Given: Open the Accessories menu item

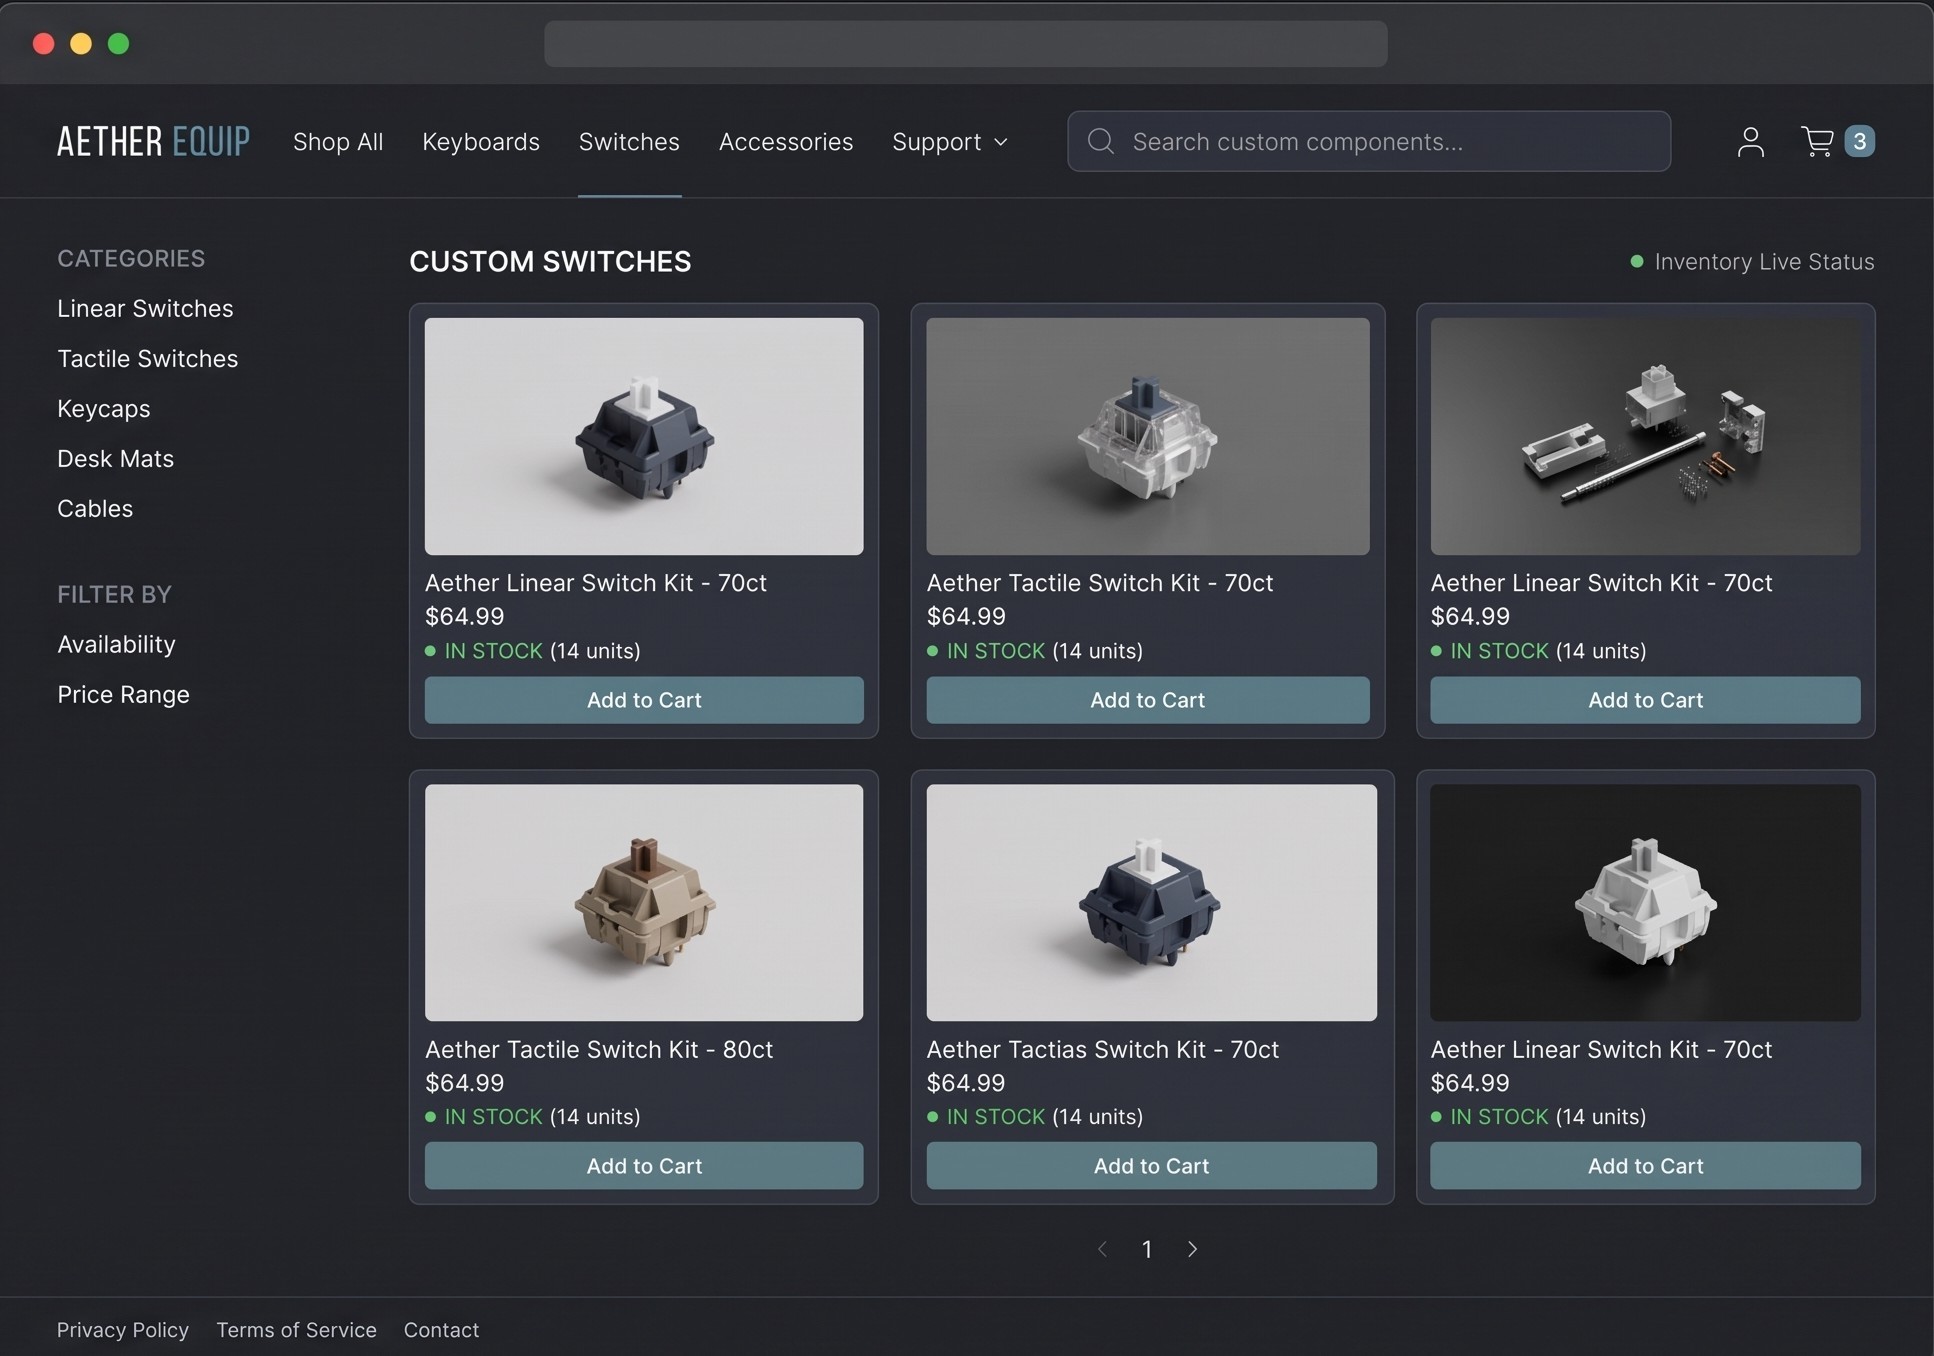Looking at the screenshot, I should click(786, 142).
